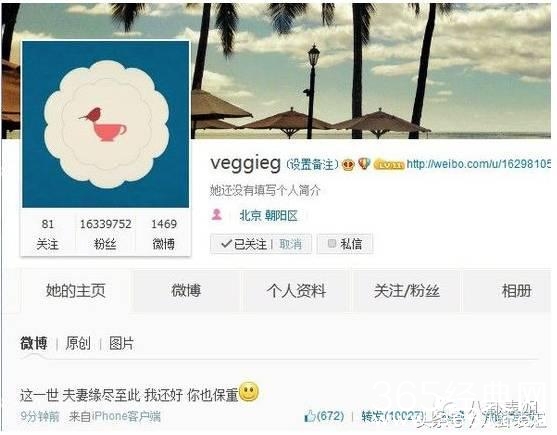This screenshot has height=435, width=557.
Task: Open the 个人资料 tab
Action: coord(296,290)
